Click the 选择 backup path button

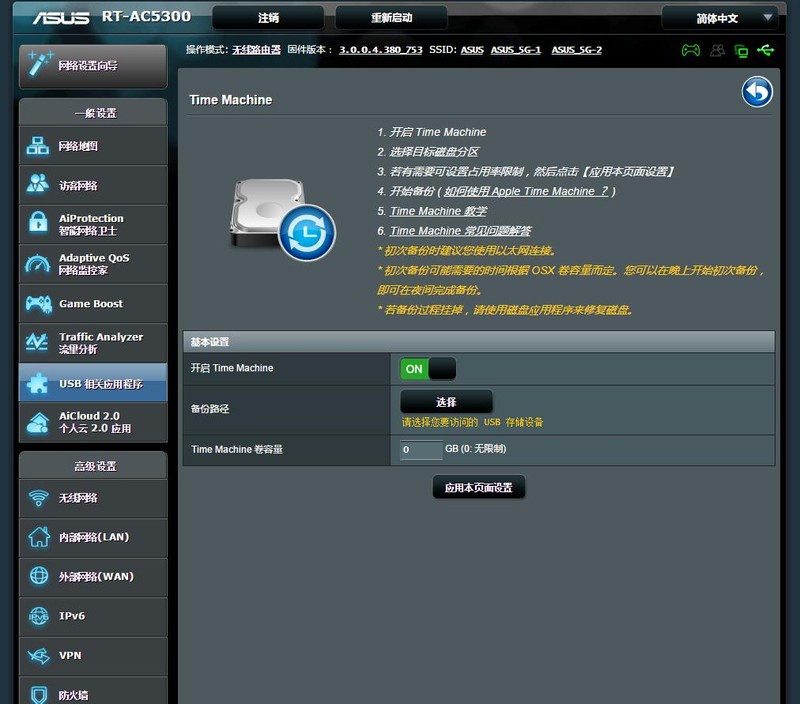click(446, 402)
